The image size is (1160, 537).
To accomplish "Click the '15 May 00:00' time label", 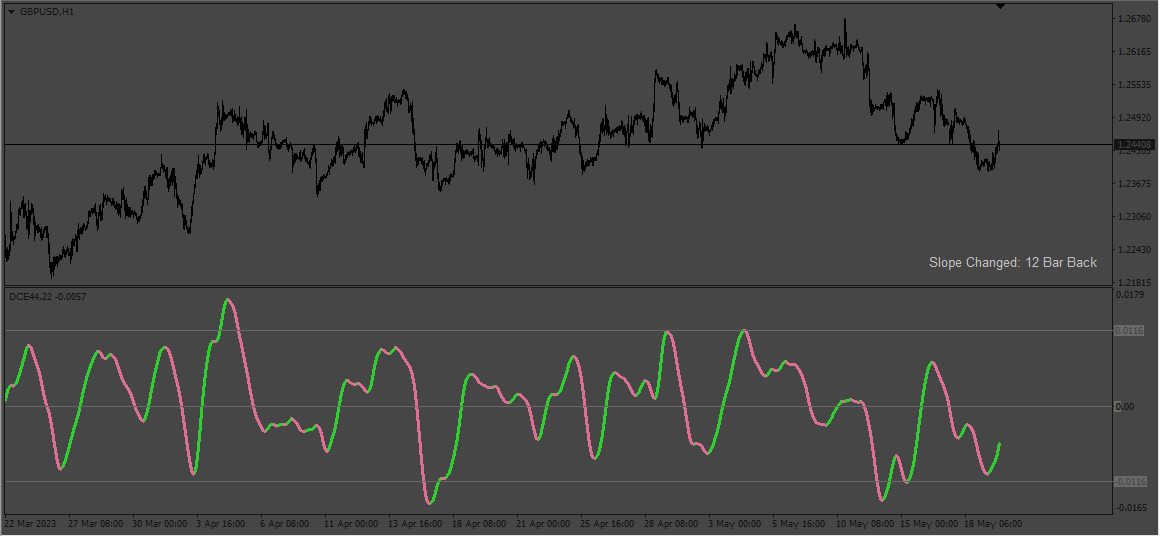I will [929, 524].
